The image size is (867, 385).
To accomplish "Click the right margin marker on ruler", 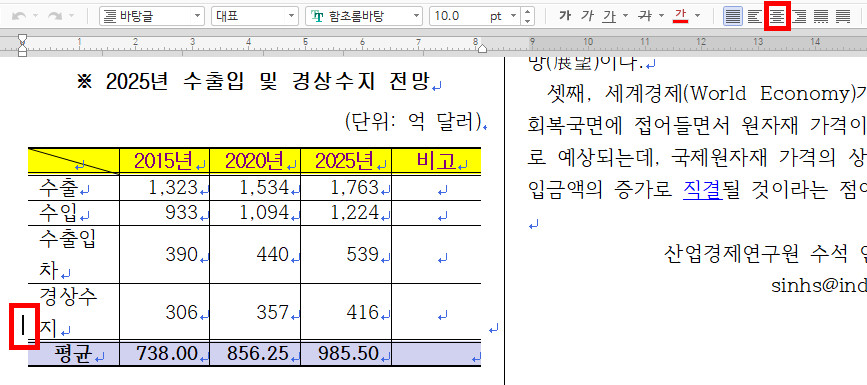I will 482,49.
